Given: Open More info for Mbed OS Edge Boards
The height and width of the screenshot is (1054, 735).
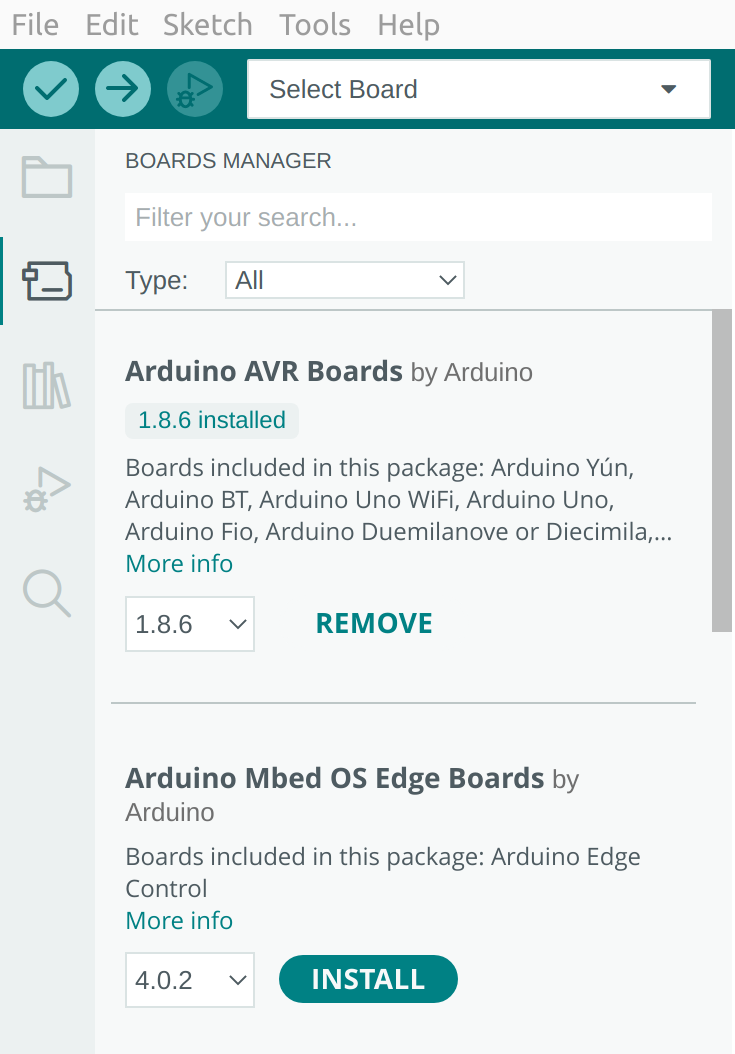Looking at the screenshot, I should point(179,920).
